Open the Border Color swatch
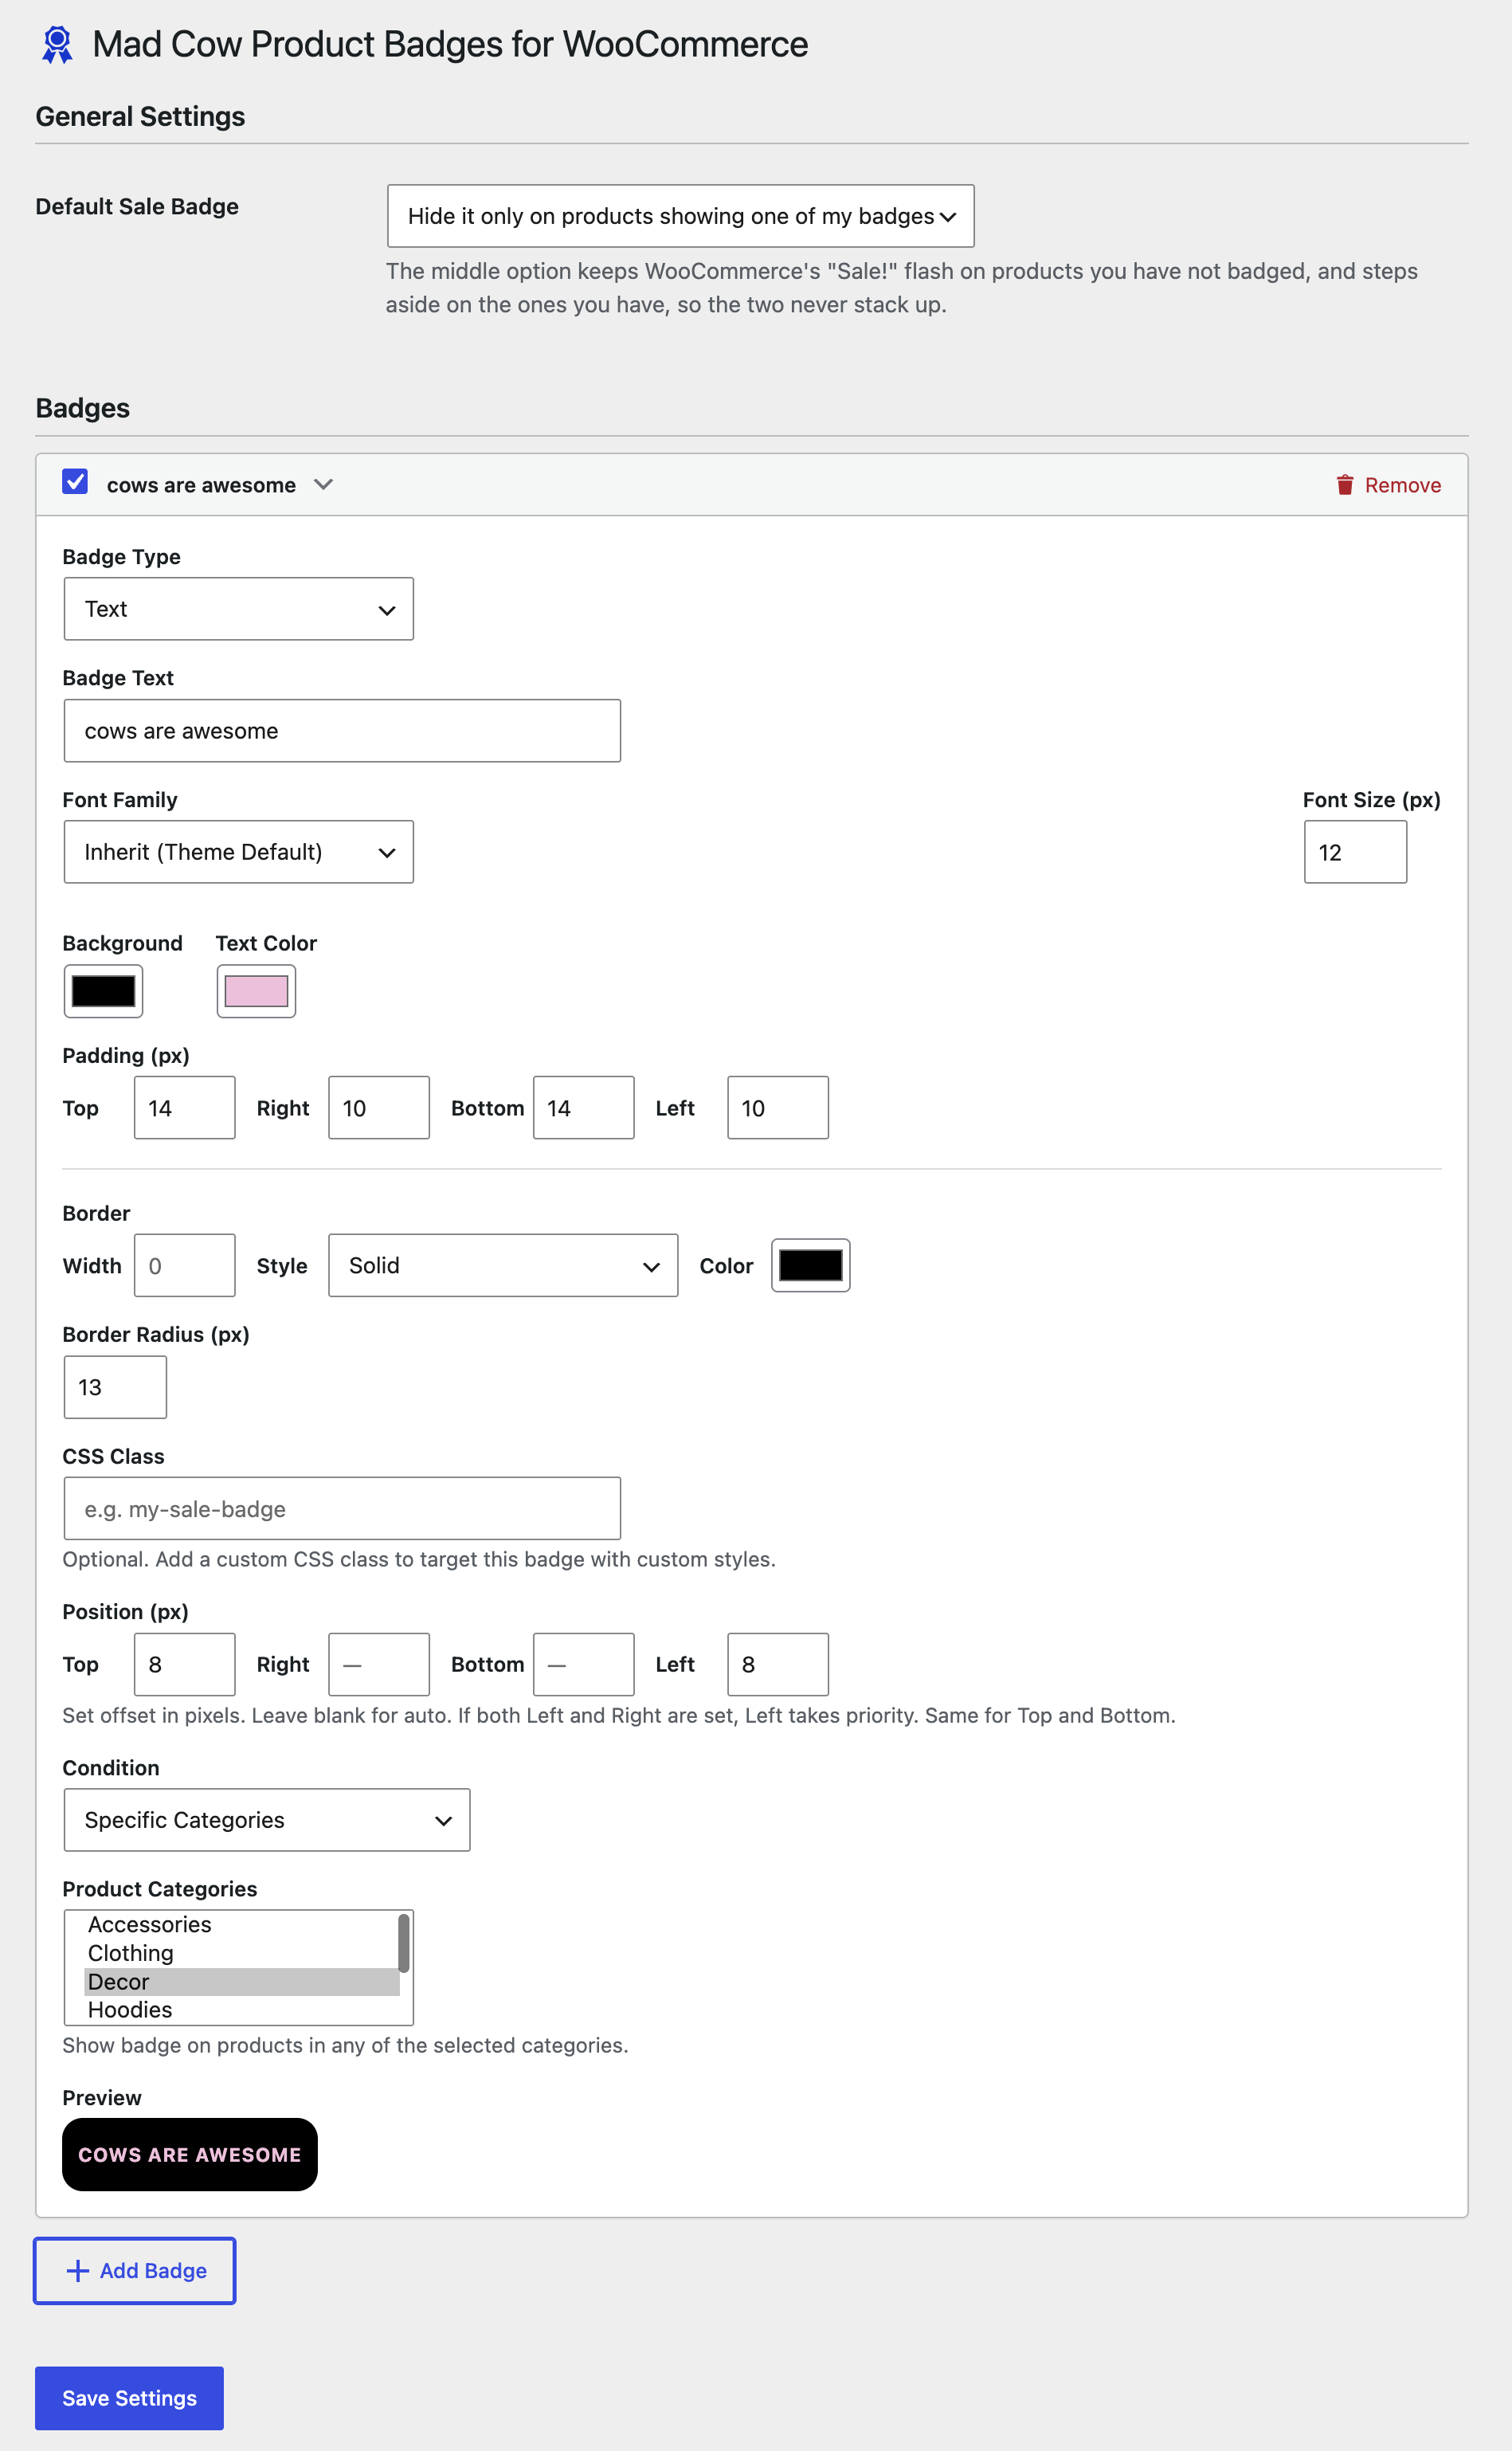Screen dimensions: 1512x2451 click(x=810, y=1265)
